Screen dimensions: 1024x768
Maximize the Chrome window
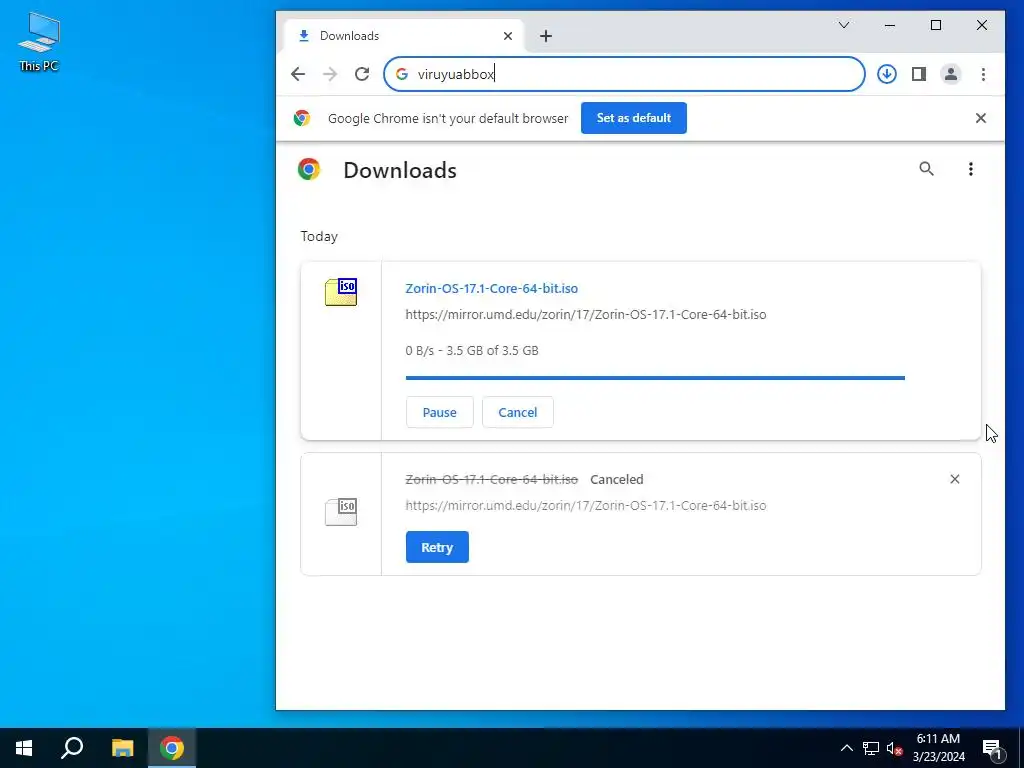(936, 25)
